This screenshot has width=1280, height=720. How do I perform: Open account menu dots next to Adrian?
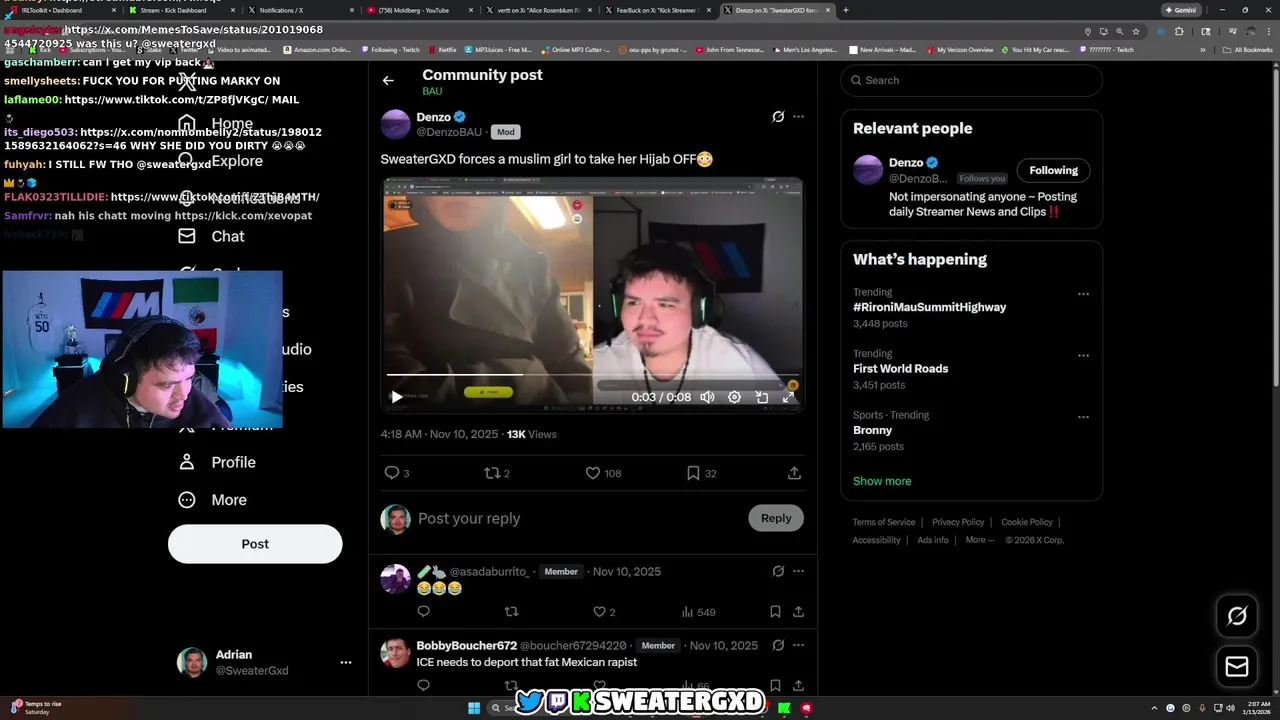[x=345, y=663]
